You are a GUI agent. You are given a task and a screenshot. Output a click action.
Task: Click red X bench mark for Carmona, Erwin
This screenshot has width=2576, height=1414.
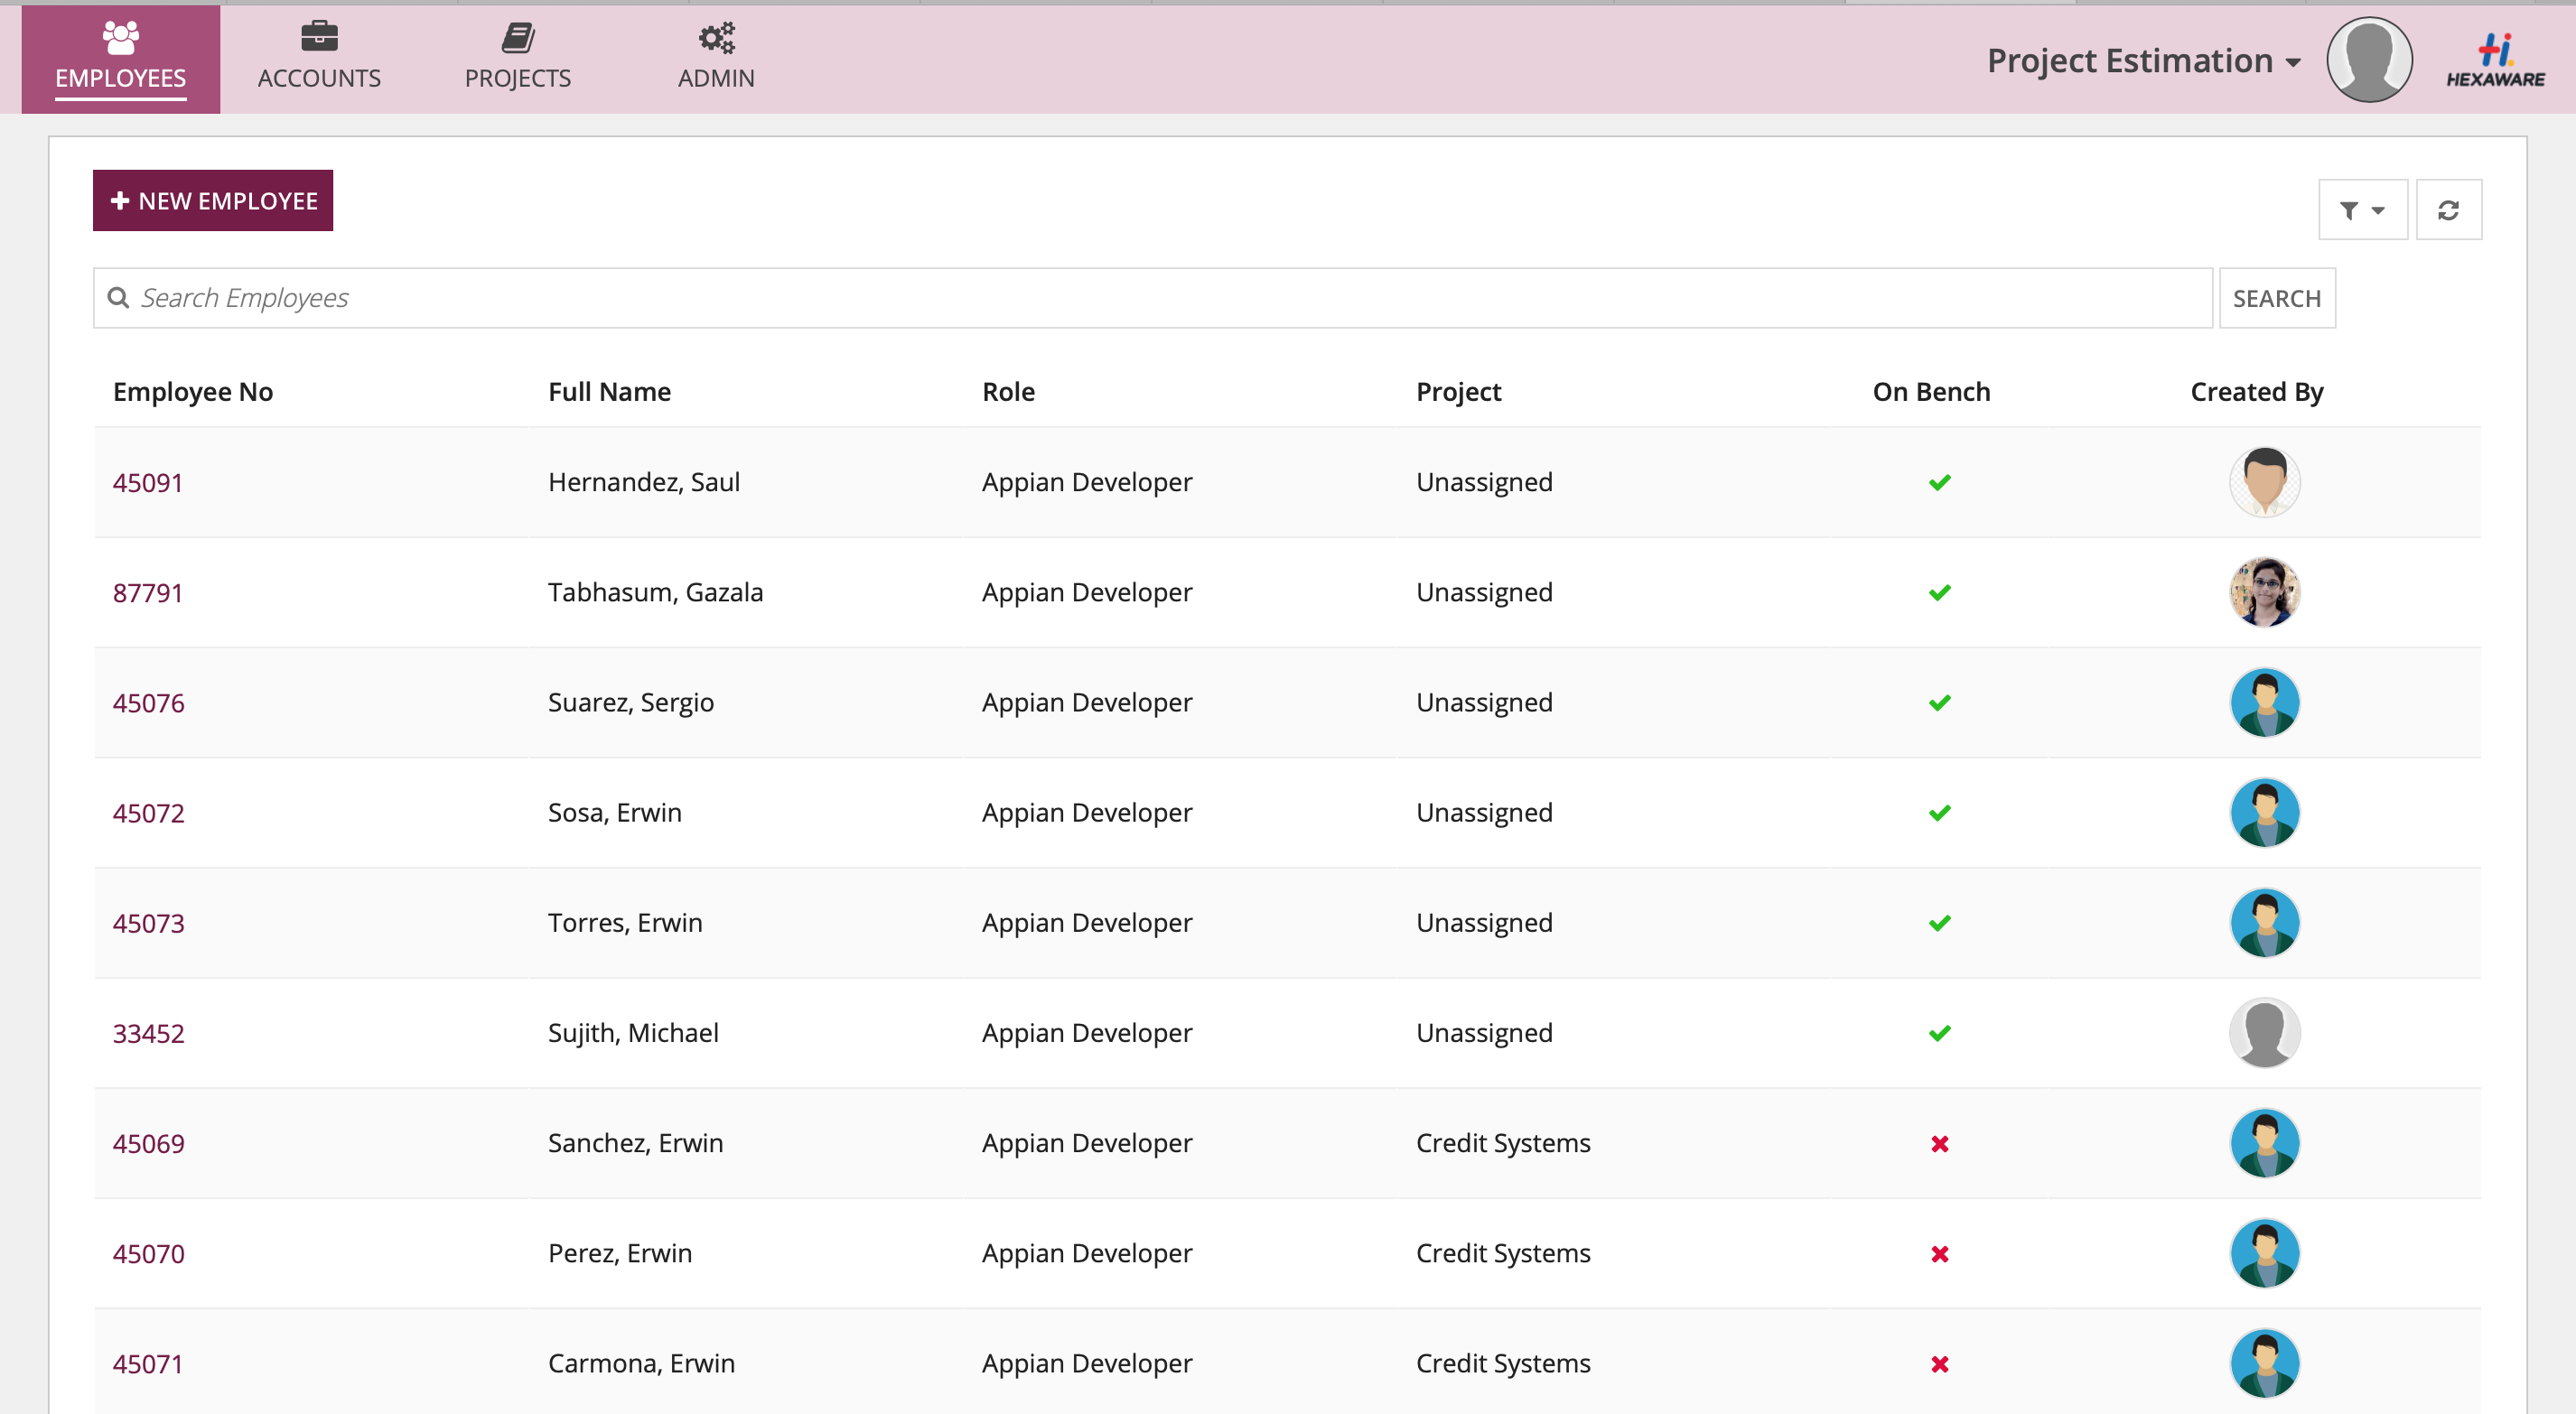click(x=1939, y=1364)
